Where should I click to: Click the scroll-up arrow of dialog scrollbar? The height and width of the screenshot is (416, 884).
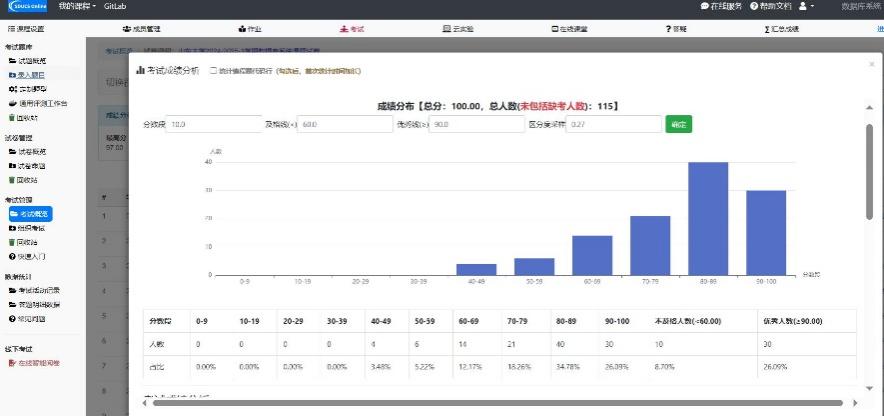868,107
